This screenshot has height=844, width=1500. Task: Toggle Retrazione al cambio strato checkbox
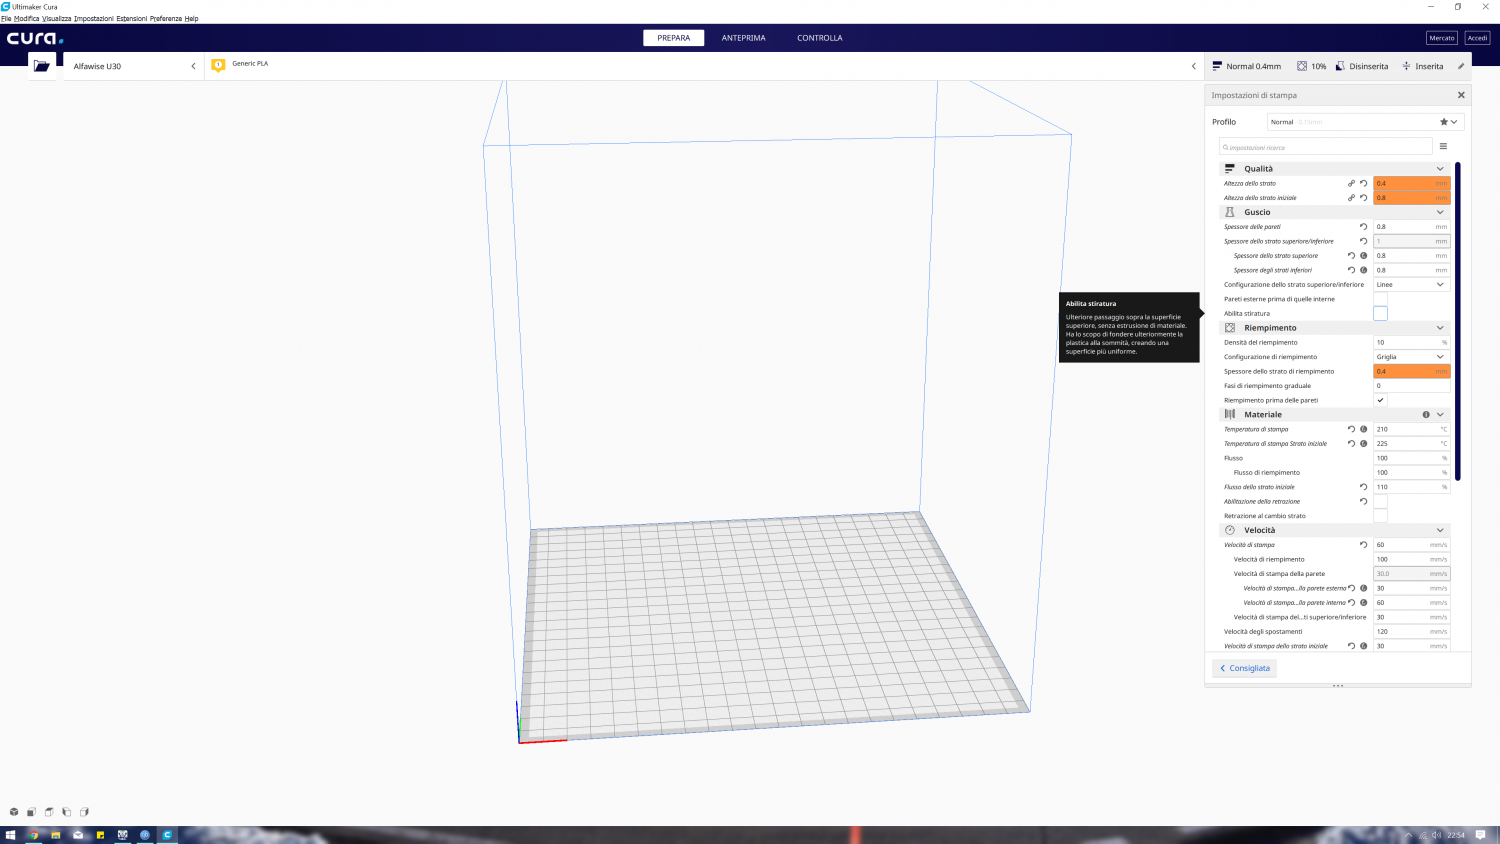(1380, 516)
